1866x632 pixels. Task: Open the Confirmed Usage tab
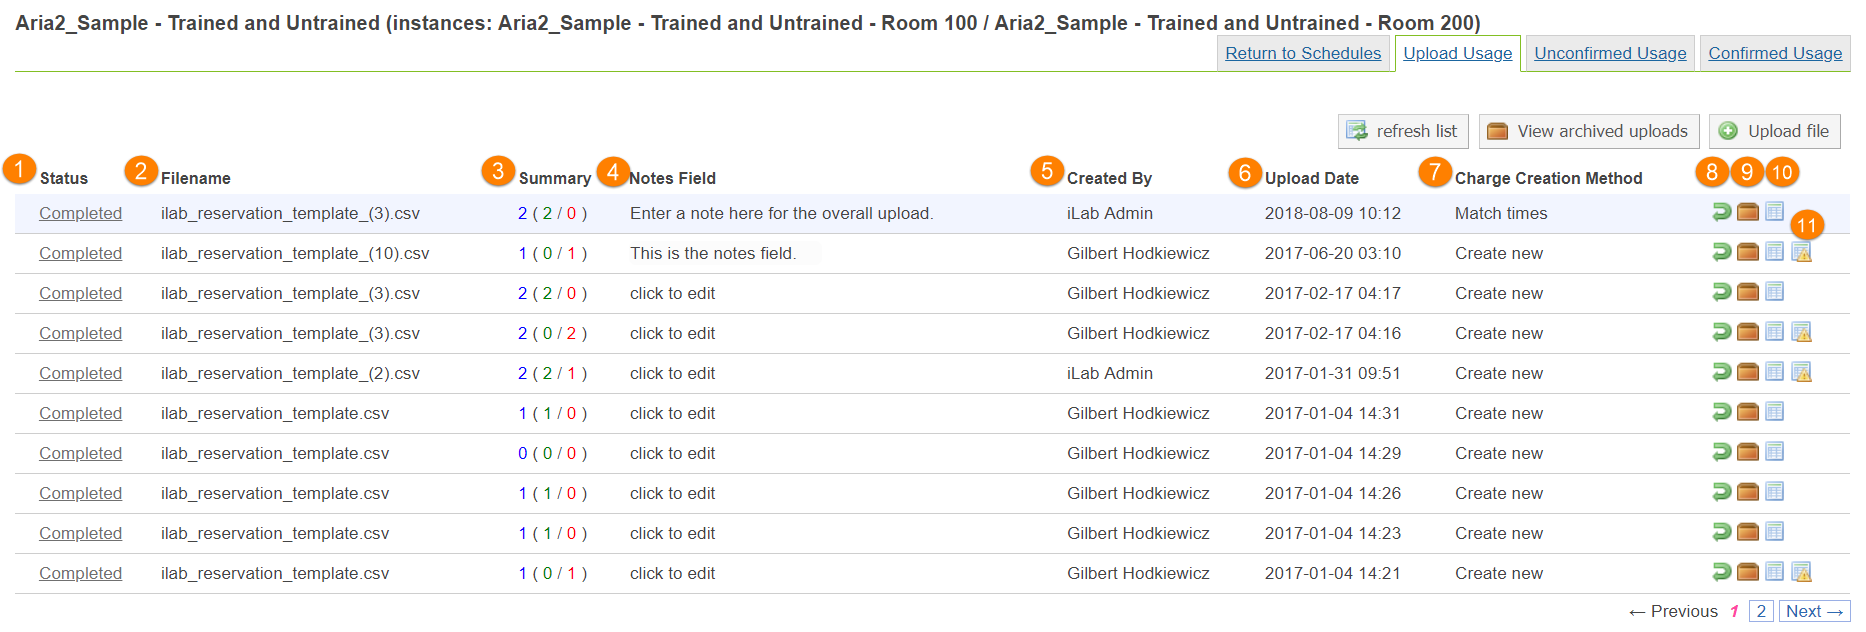[x=1775, y=53]
